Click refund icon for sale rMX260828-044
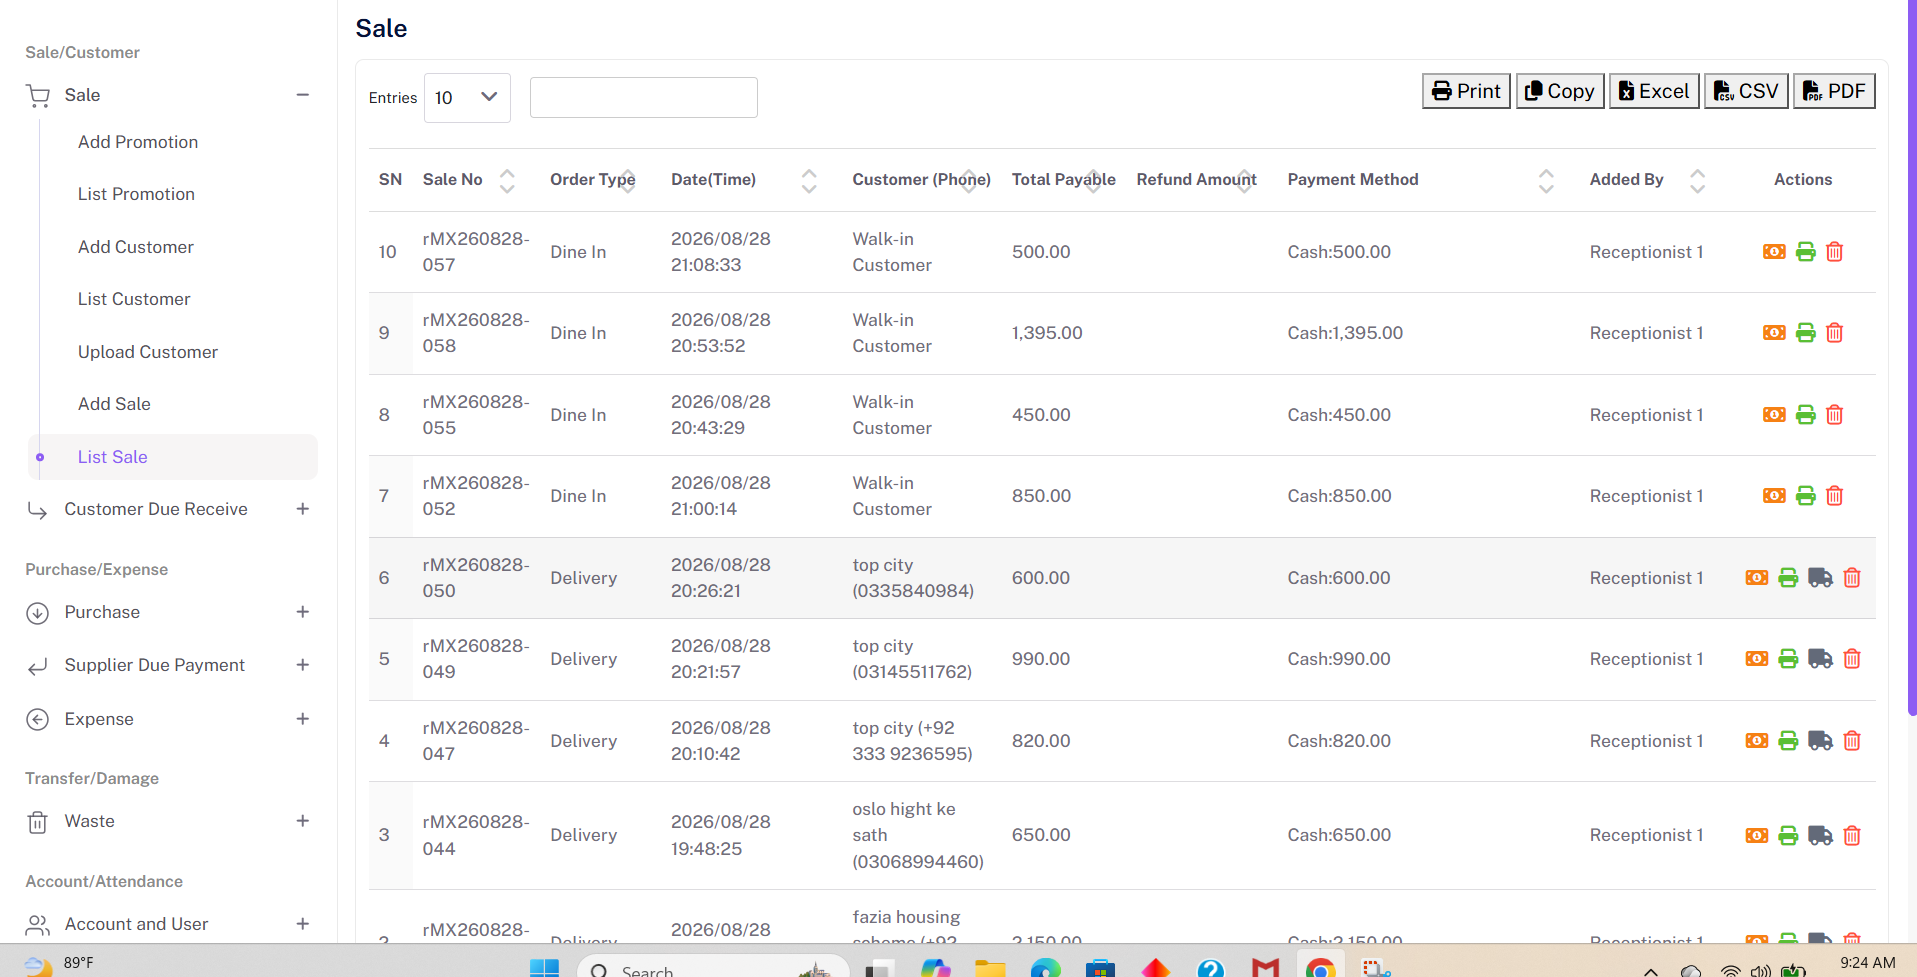The width and height of the screenshot is (1917, 977). pyautogui.click(x=1757, y=836)
